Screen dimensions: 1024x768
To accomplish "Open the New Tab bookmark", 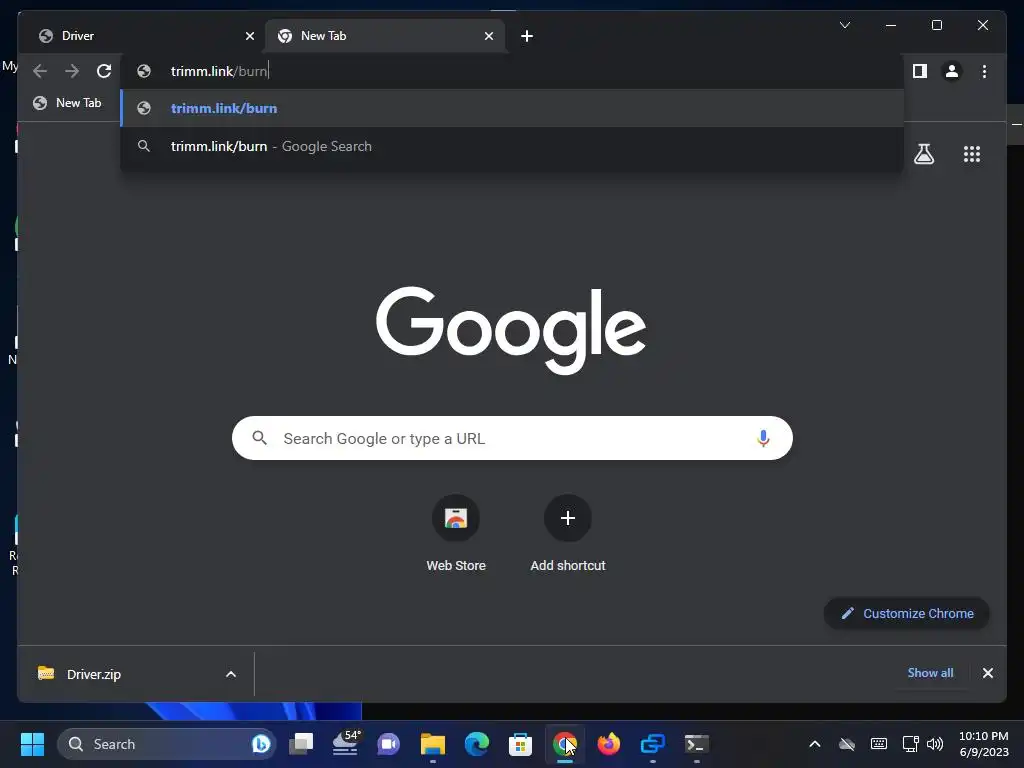I will (68, 103).
